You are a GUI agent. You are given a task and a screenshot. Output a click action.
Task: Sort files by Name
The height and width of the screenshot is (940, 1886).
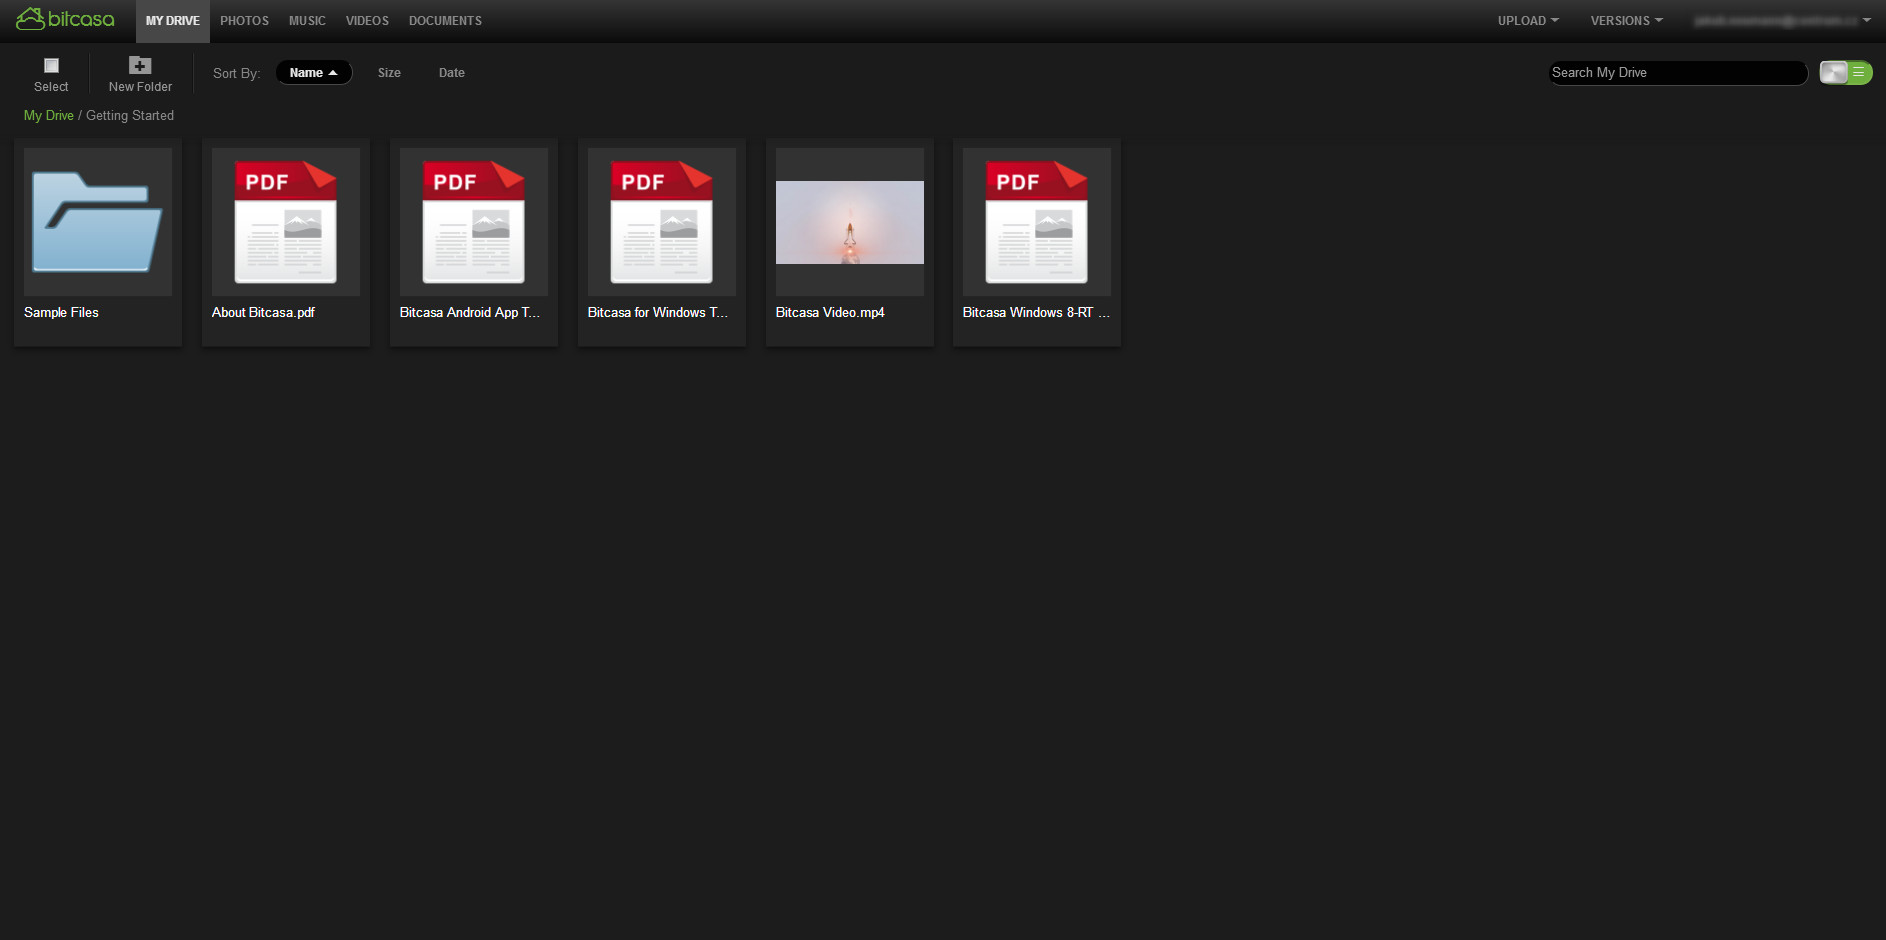pyautogui.click(x=314, y=73)
